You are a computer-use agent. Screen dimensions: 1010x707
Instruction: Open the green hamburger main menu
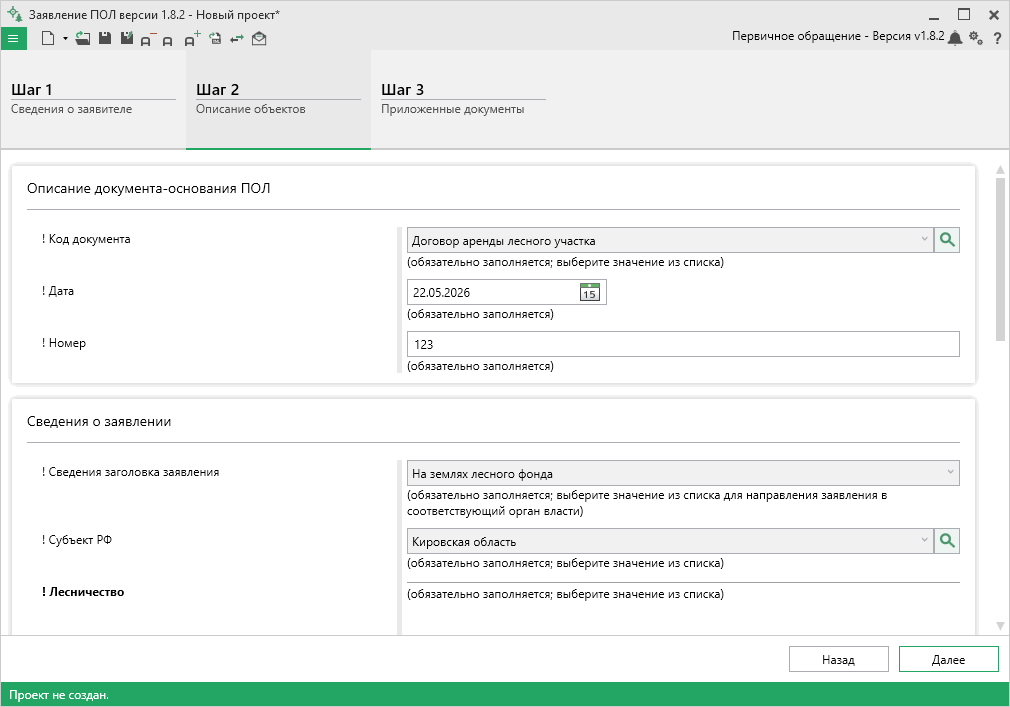click(x=14, y=39)
